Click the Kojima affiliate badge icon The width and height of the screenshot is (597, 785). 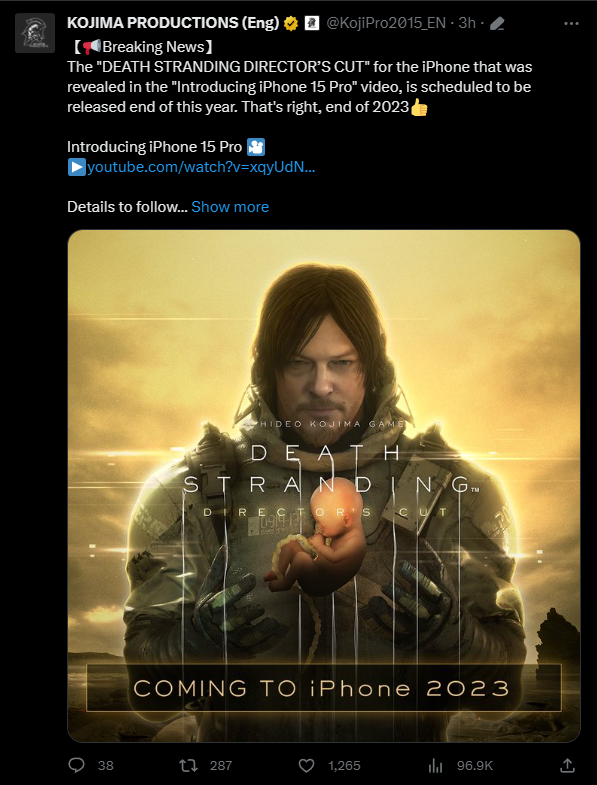312,23
